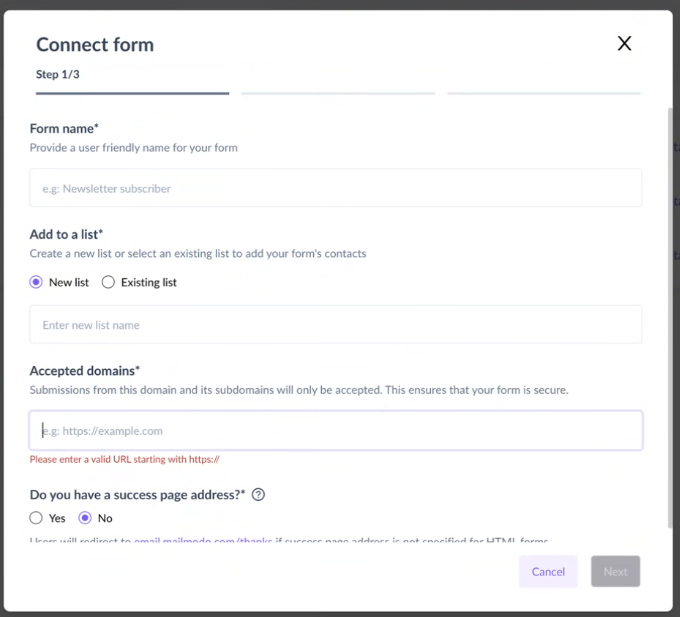Click the second step progress bar segment
The image size is (680, 617).
point(338,93)
